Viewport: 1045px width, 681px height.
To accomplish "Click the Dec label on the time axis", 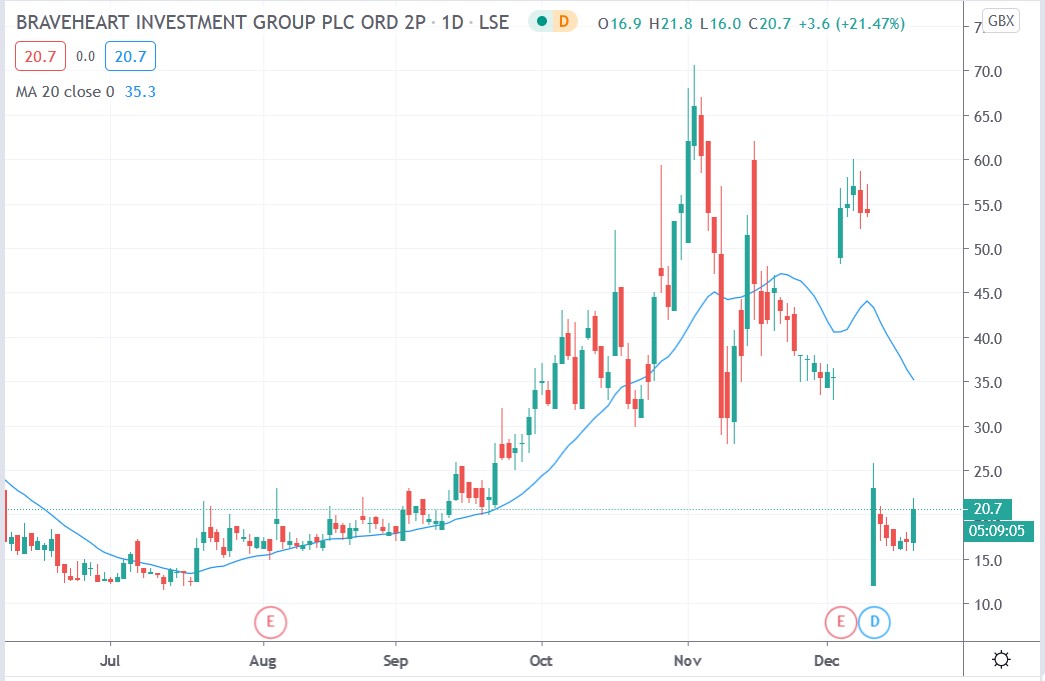I will click(826, 661).
